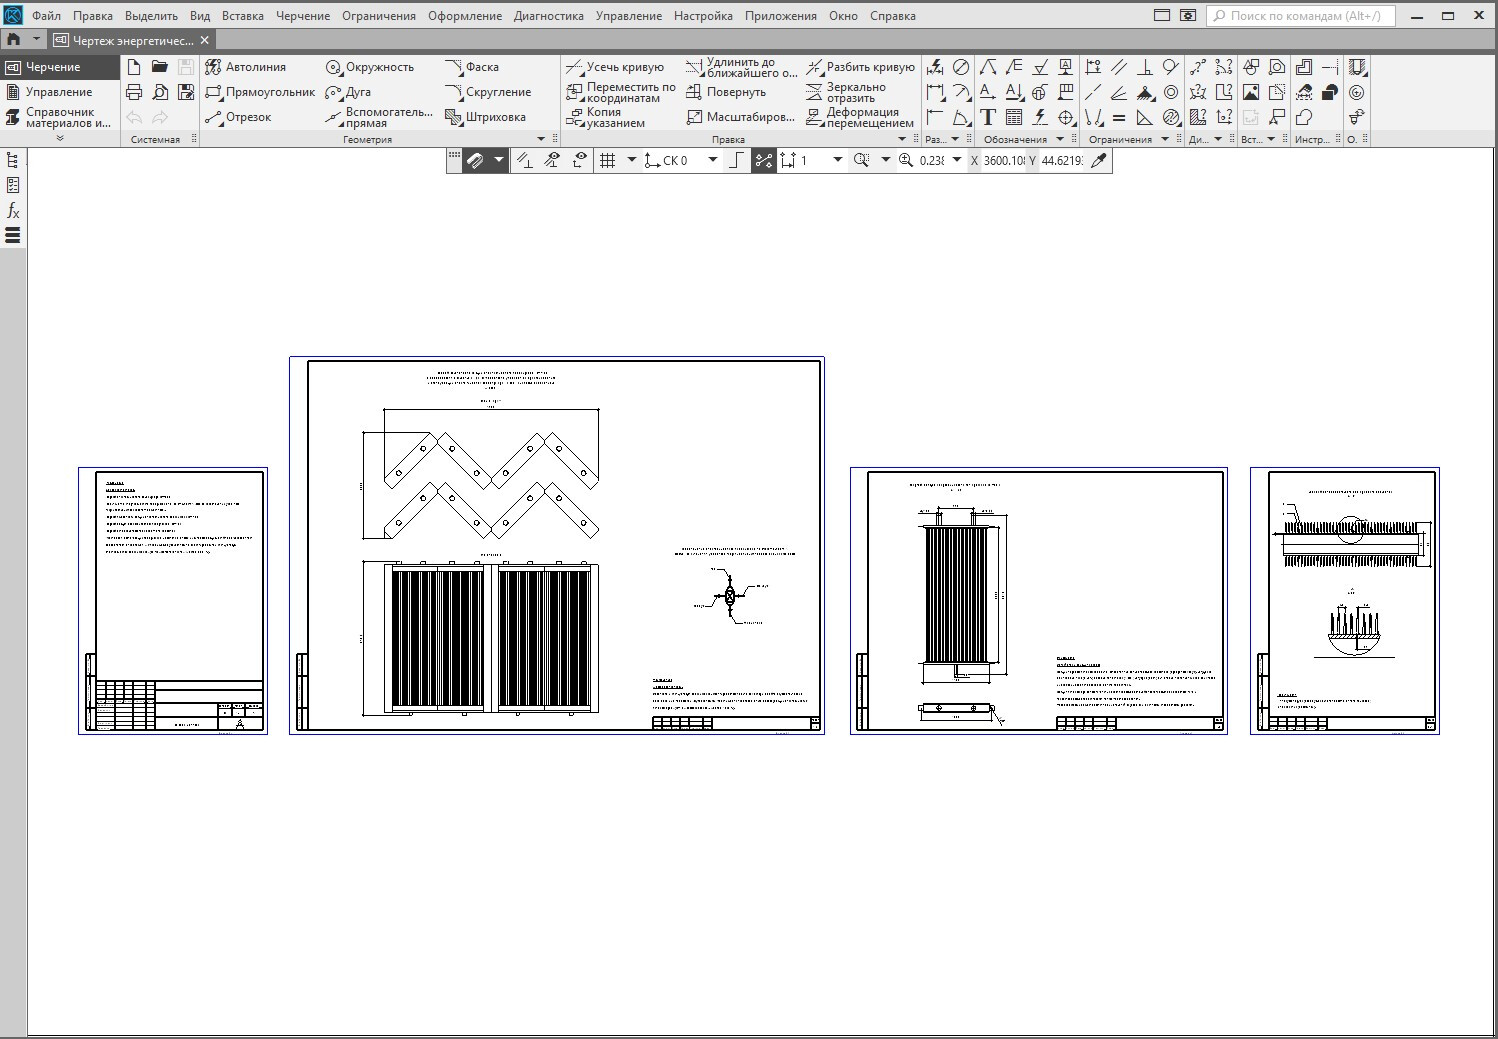Choose the Штриховка hatch tool

[x=485, y=117]
